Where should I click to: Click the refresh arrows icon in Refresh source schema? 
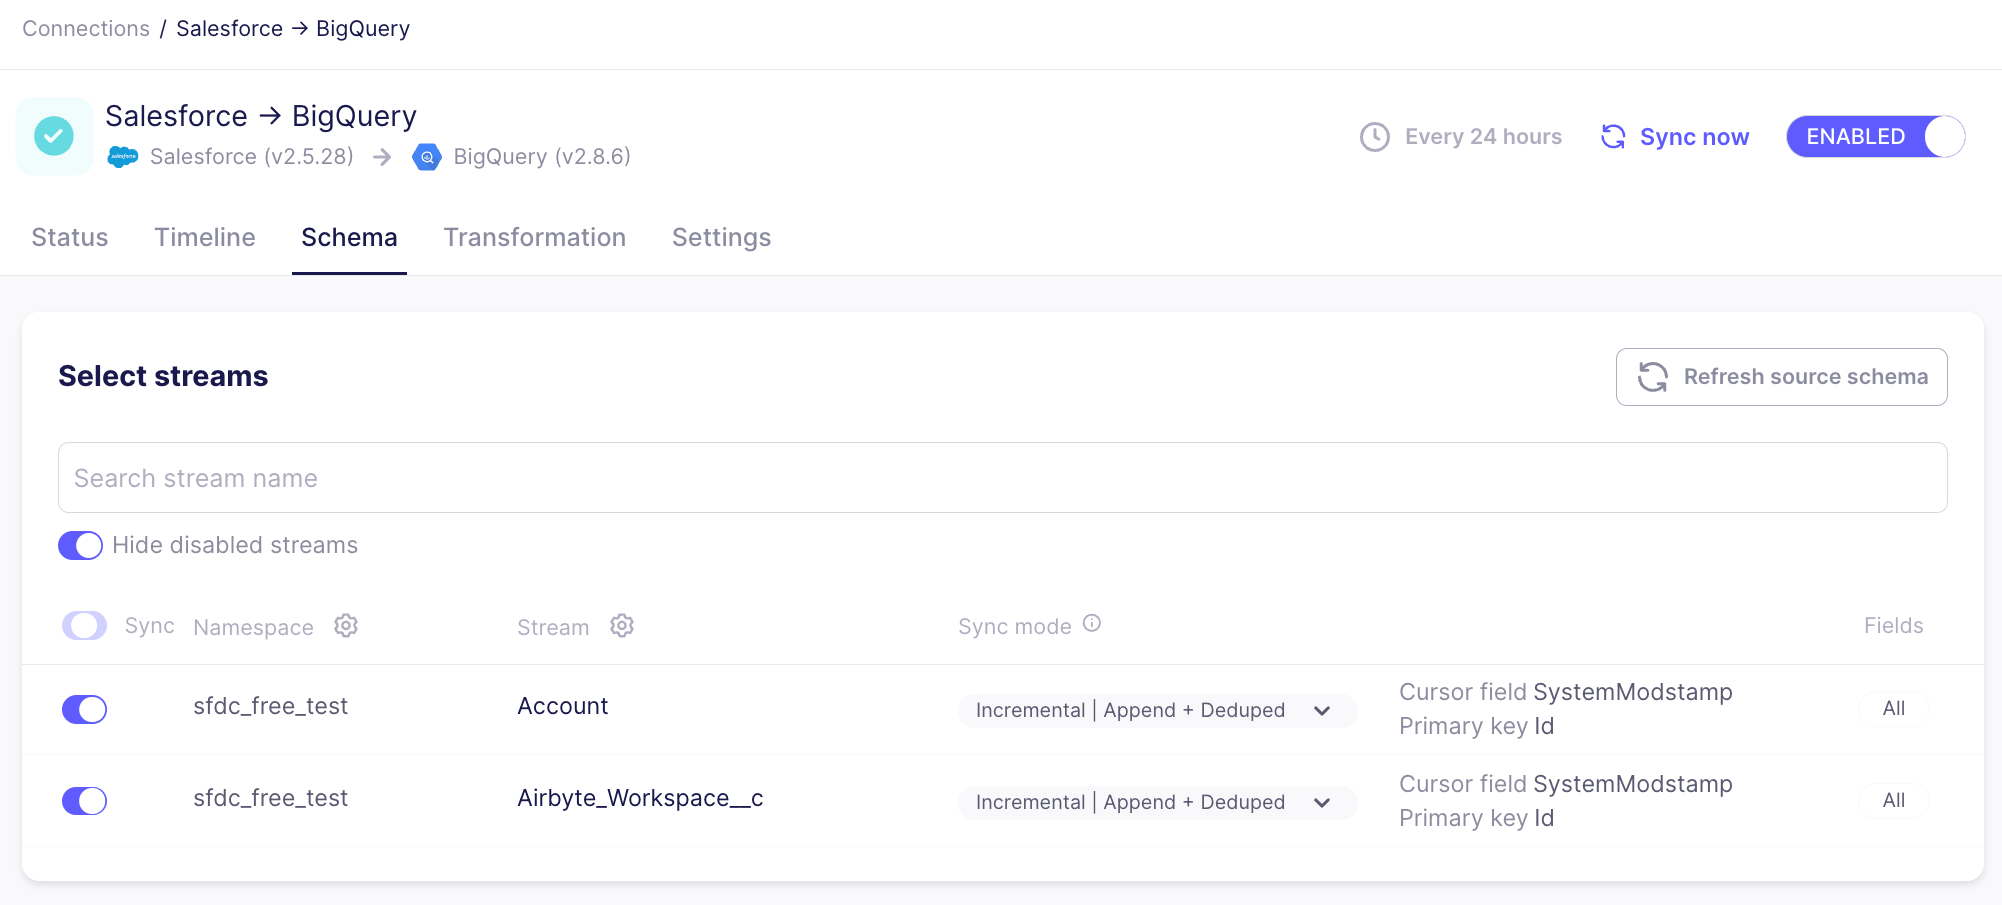tap(1652, 377)
